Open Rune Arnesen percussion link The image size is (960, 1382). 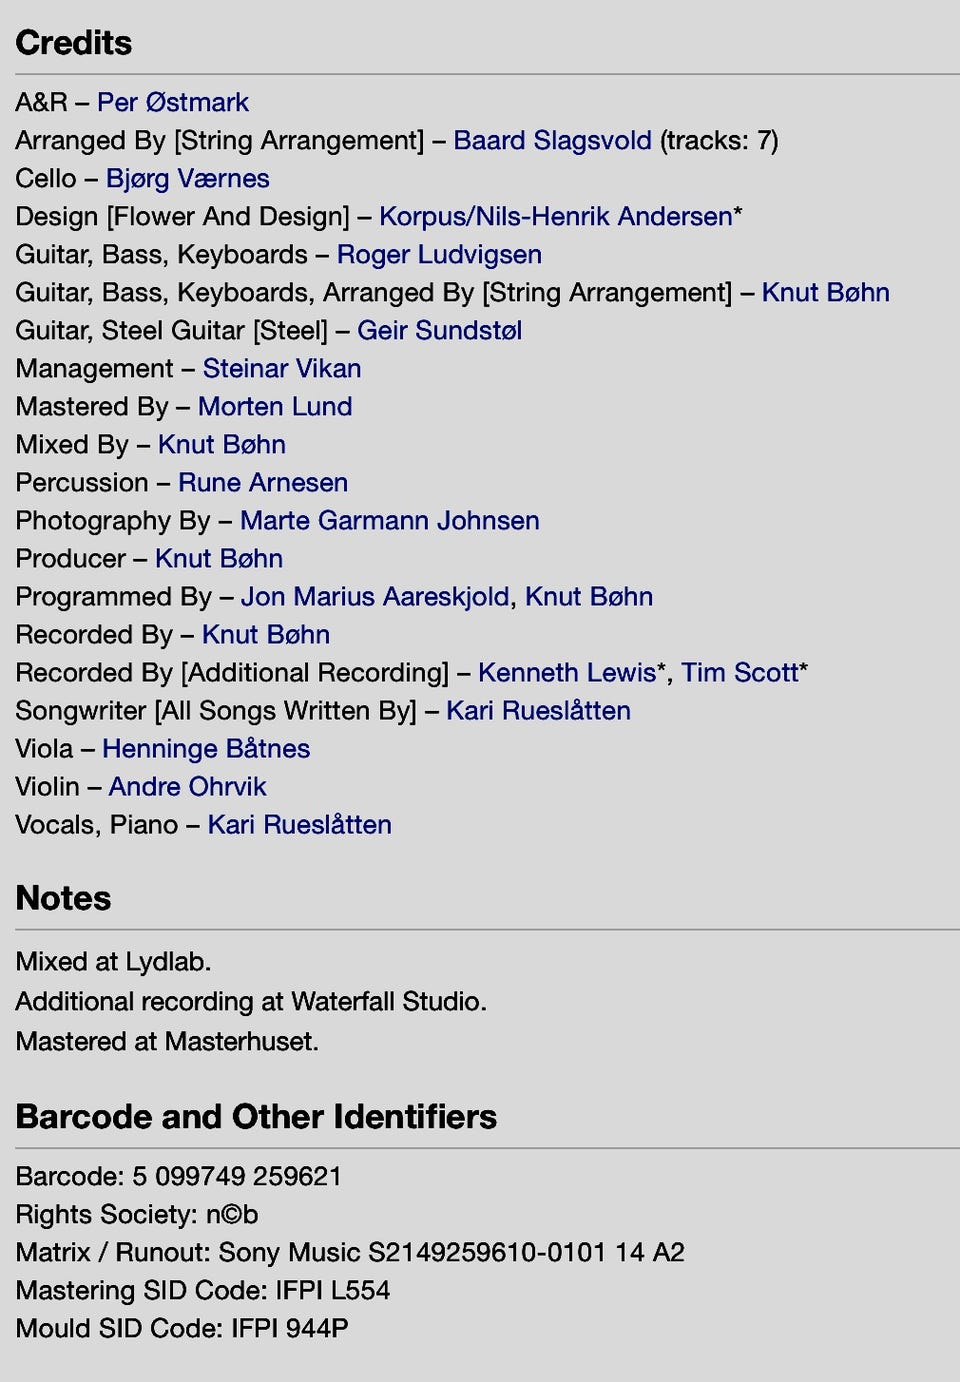(263, 482)
